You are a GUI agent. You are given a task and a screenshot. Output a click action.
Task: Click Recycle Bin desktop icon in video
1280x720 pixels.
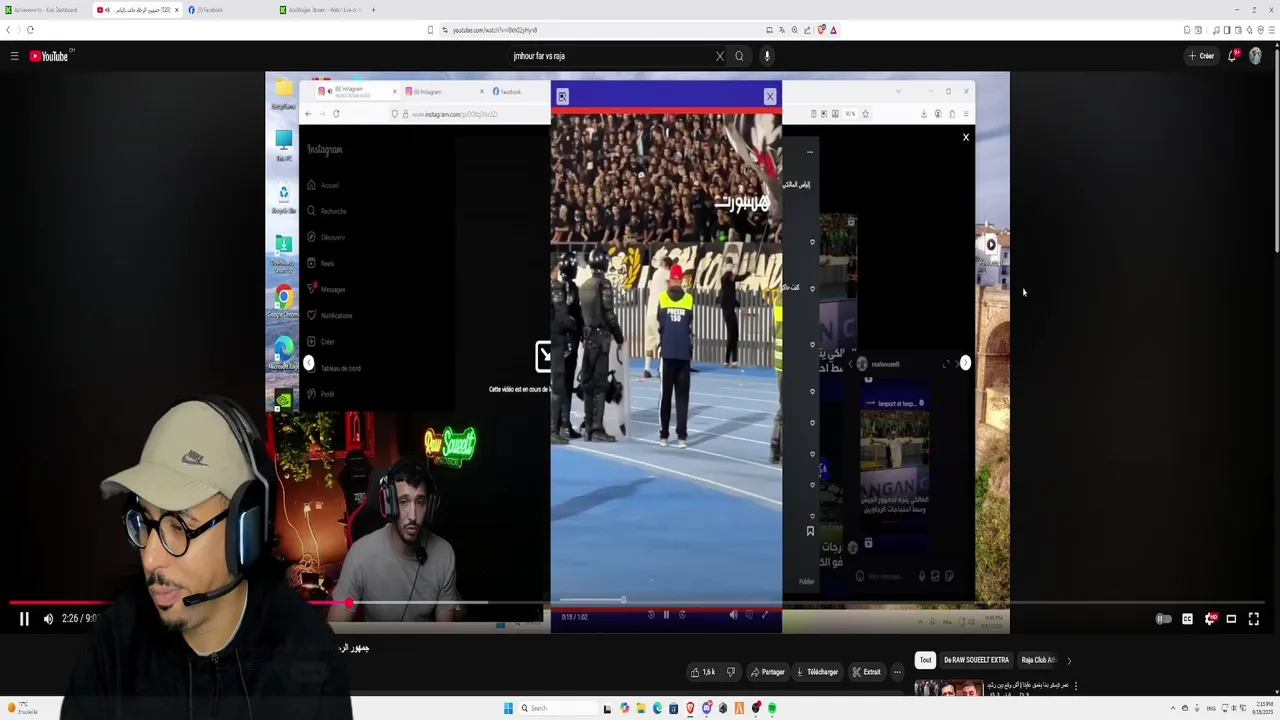(283, 197)
